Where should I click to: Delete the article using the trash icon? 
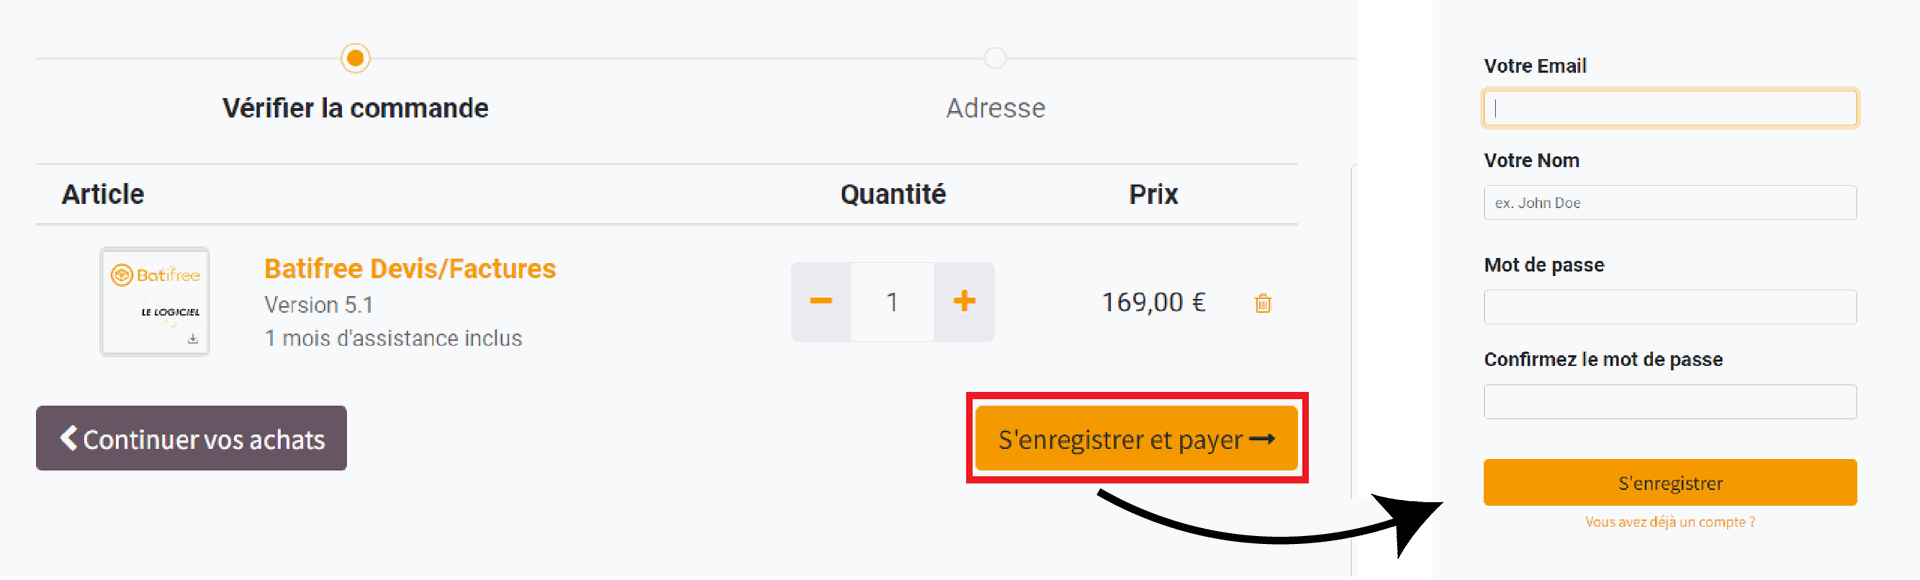[1263, 303]
